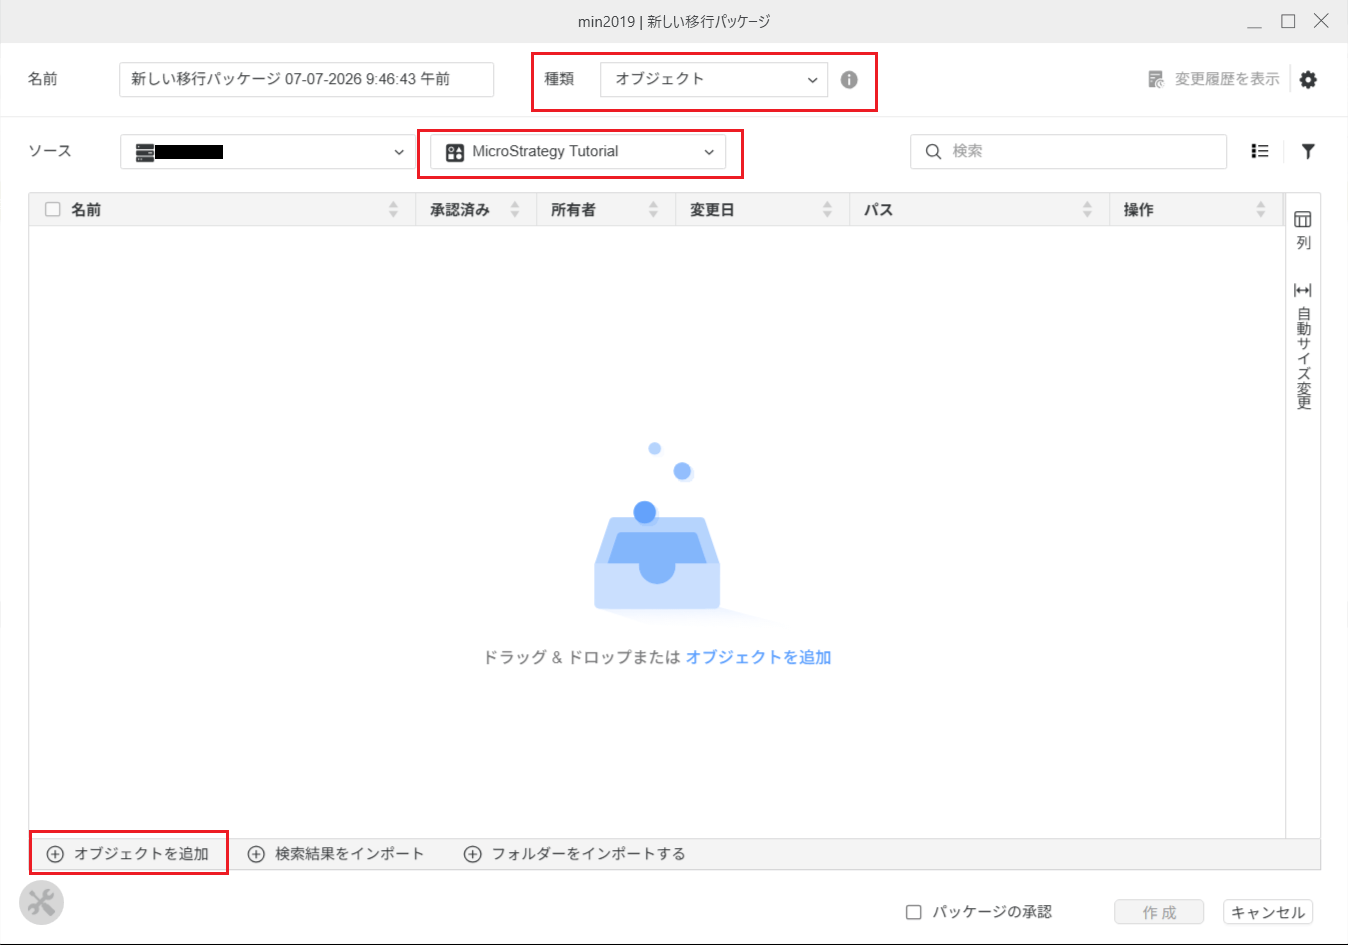Open the MicroStrategy Tutorial project dropdown
This screenshot has width=1348, height=951.
coord(578,152)
